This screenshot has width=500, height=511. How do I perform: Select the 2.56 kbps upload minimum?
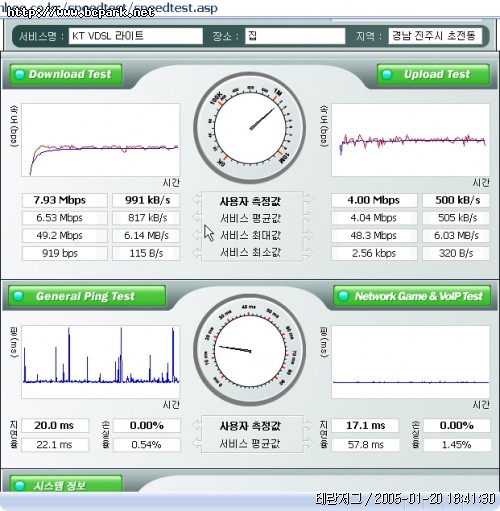374,253
